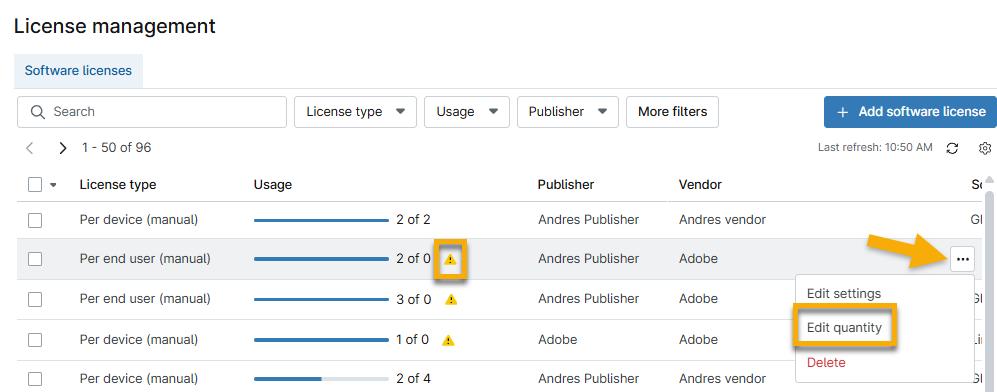Click the 2 of 2 usage bar
This screenshot has height=392, width=997.
[x=321, y=220]
